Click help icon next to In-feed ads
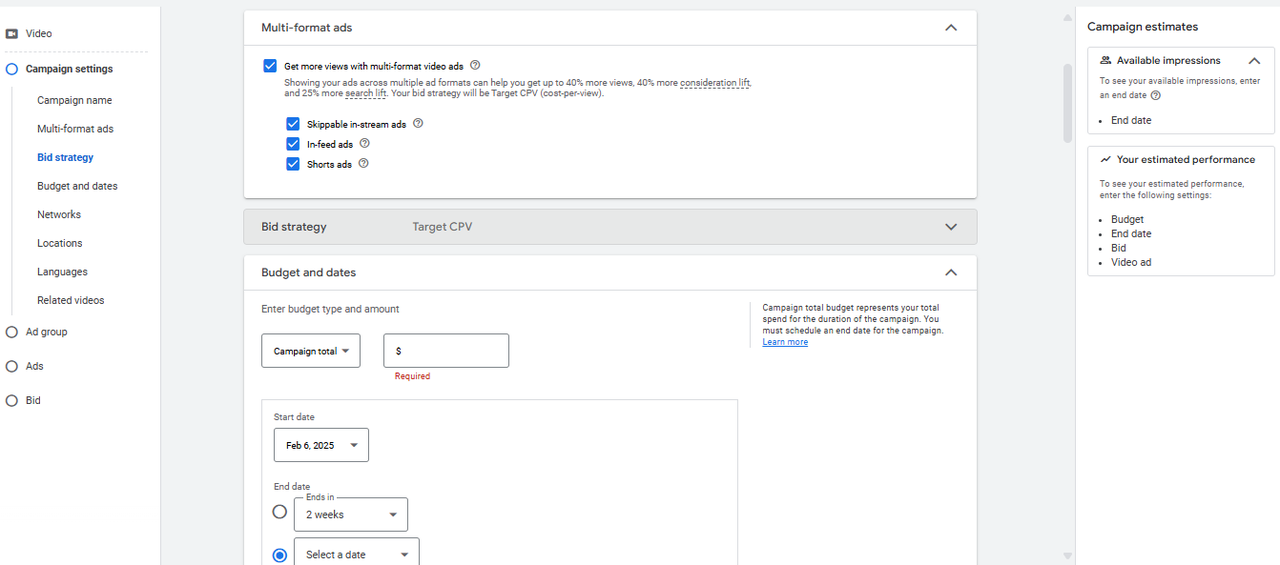The image size is (1280, 565). (x=365, y=144)
